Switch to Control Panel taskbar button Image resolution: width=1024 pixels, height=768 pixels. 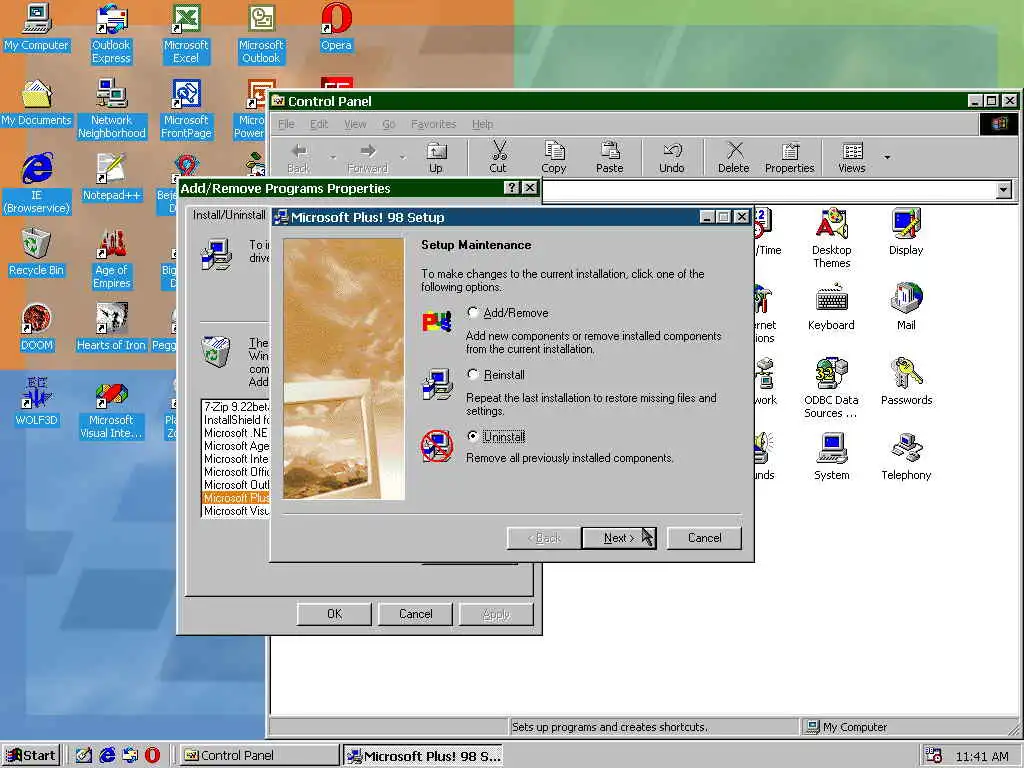pyautogui.click(x=260, y=756)
